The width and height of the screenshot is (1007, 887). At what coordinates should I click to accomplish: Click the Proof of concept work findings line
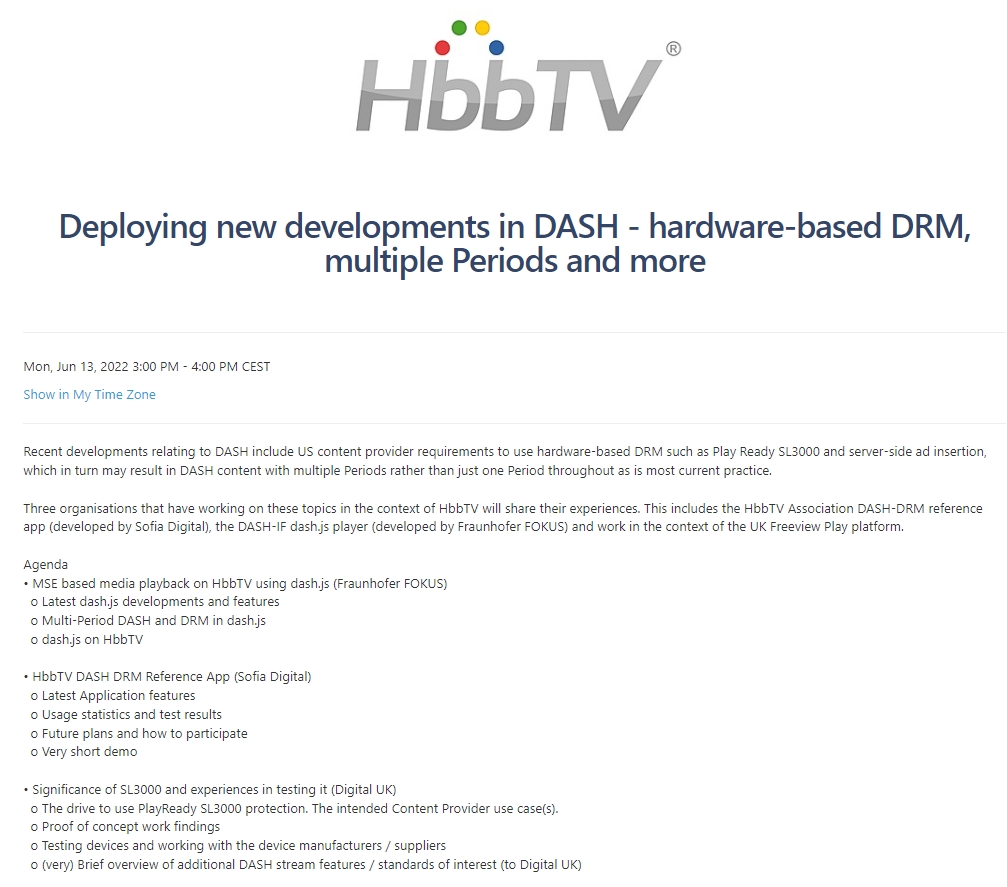127,826
